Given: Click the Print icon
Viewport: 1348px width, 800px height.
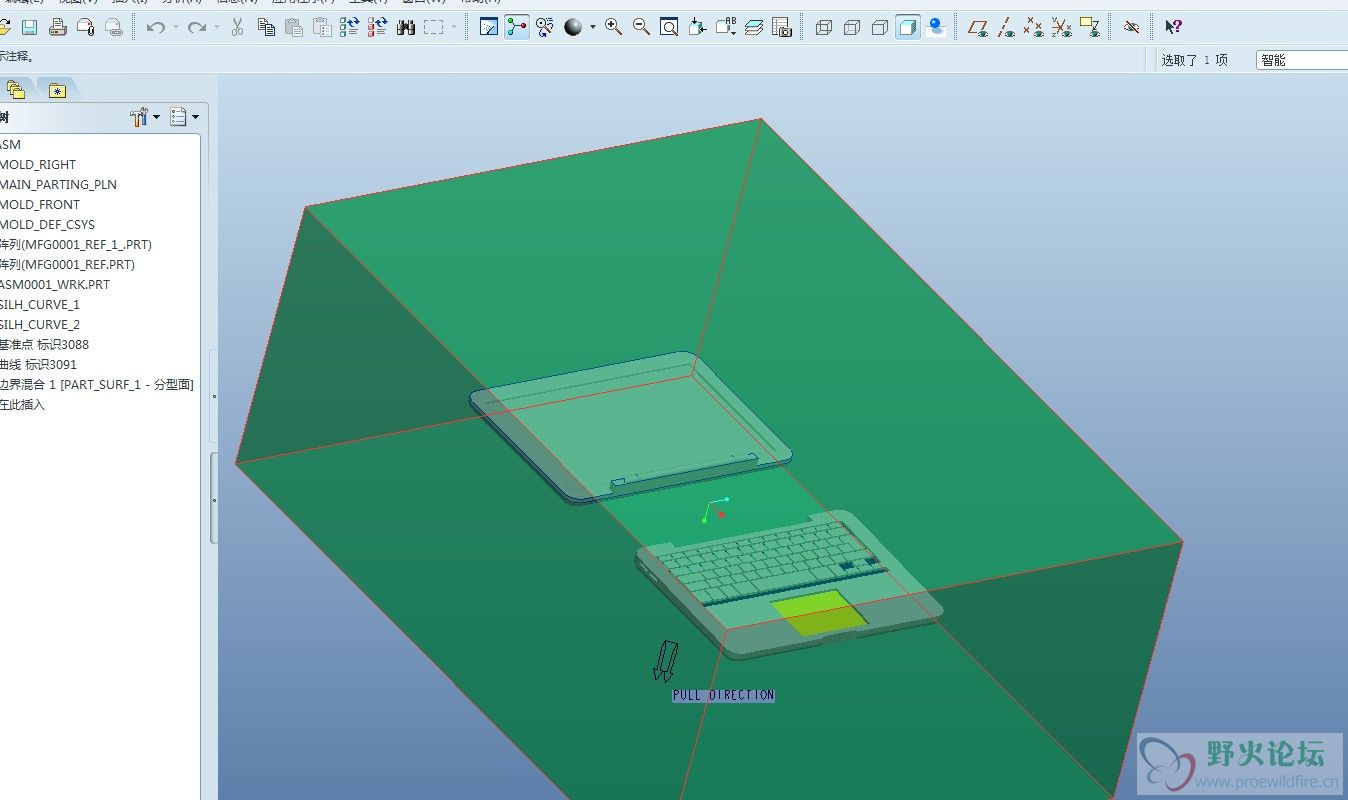Looking at the screenshot, I should pos(58,28).
